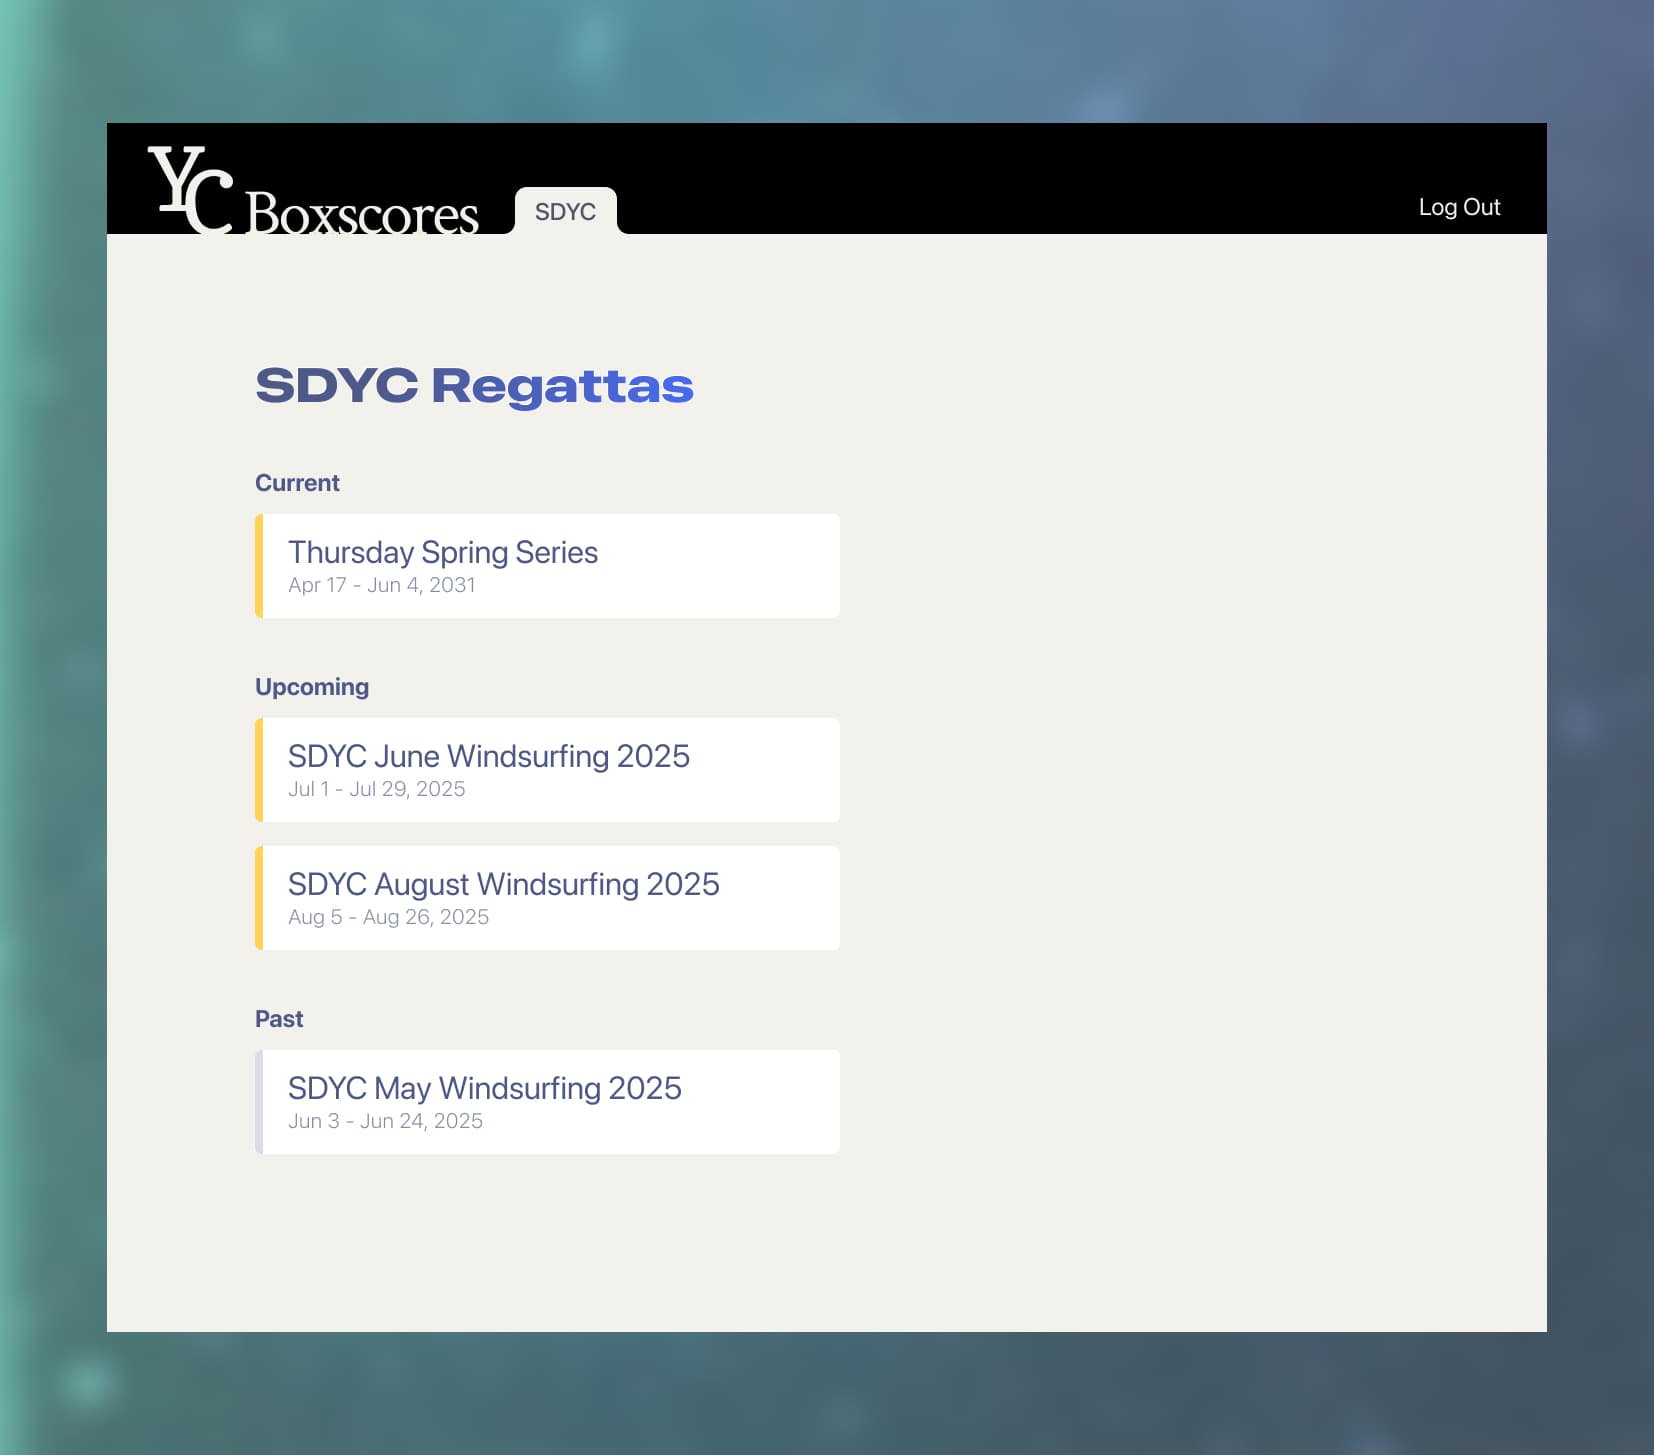This screenshot has height=1455, width=1654.
Task: Click the Past section heading
Action: coord(279,1019)
